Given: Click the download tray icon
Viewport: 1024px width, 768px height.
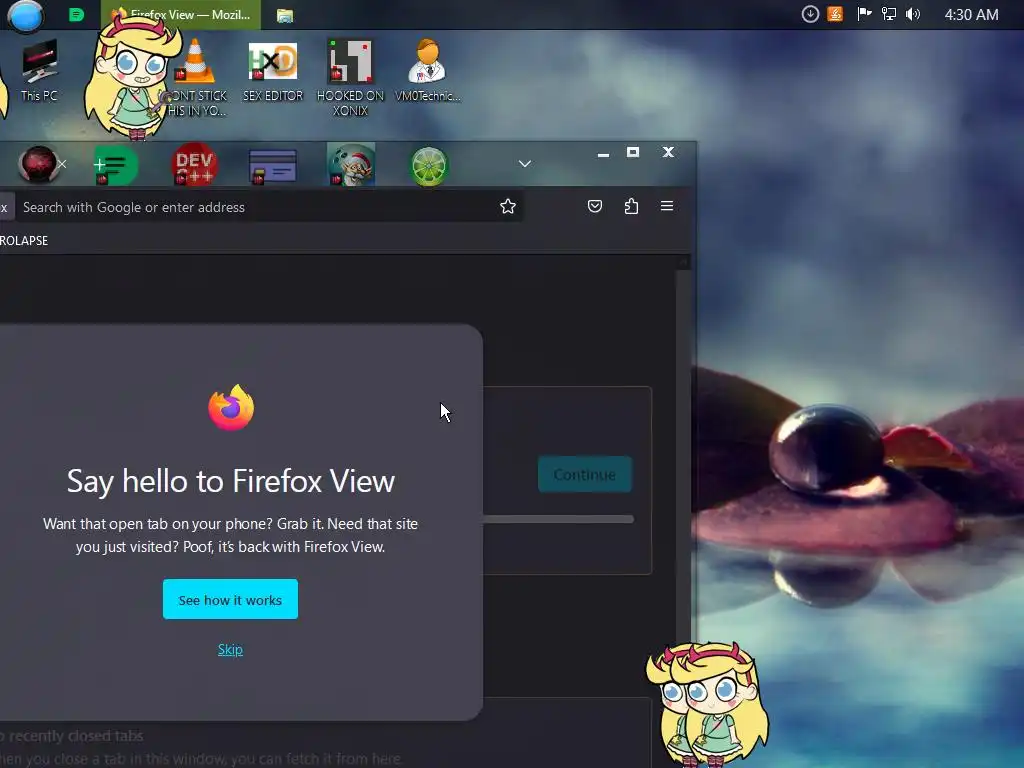Looking at the screenshot, I should pyautogui.click(x=810, y=14).
